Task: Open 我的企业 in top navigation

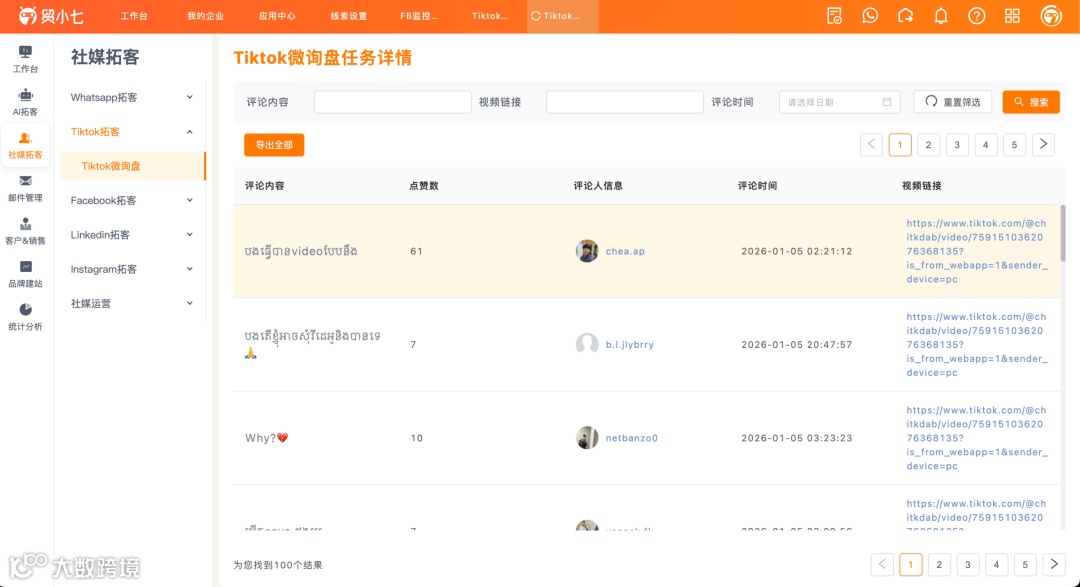Action: [205, 16]
